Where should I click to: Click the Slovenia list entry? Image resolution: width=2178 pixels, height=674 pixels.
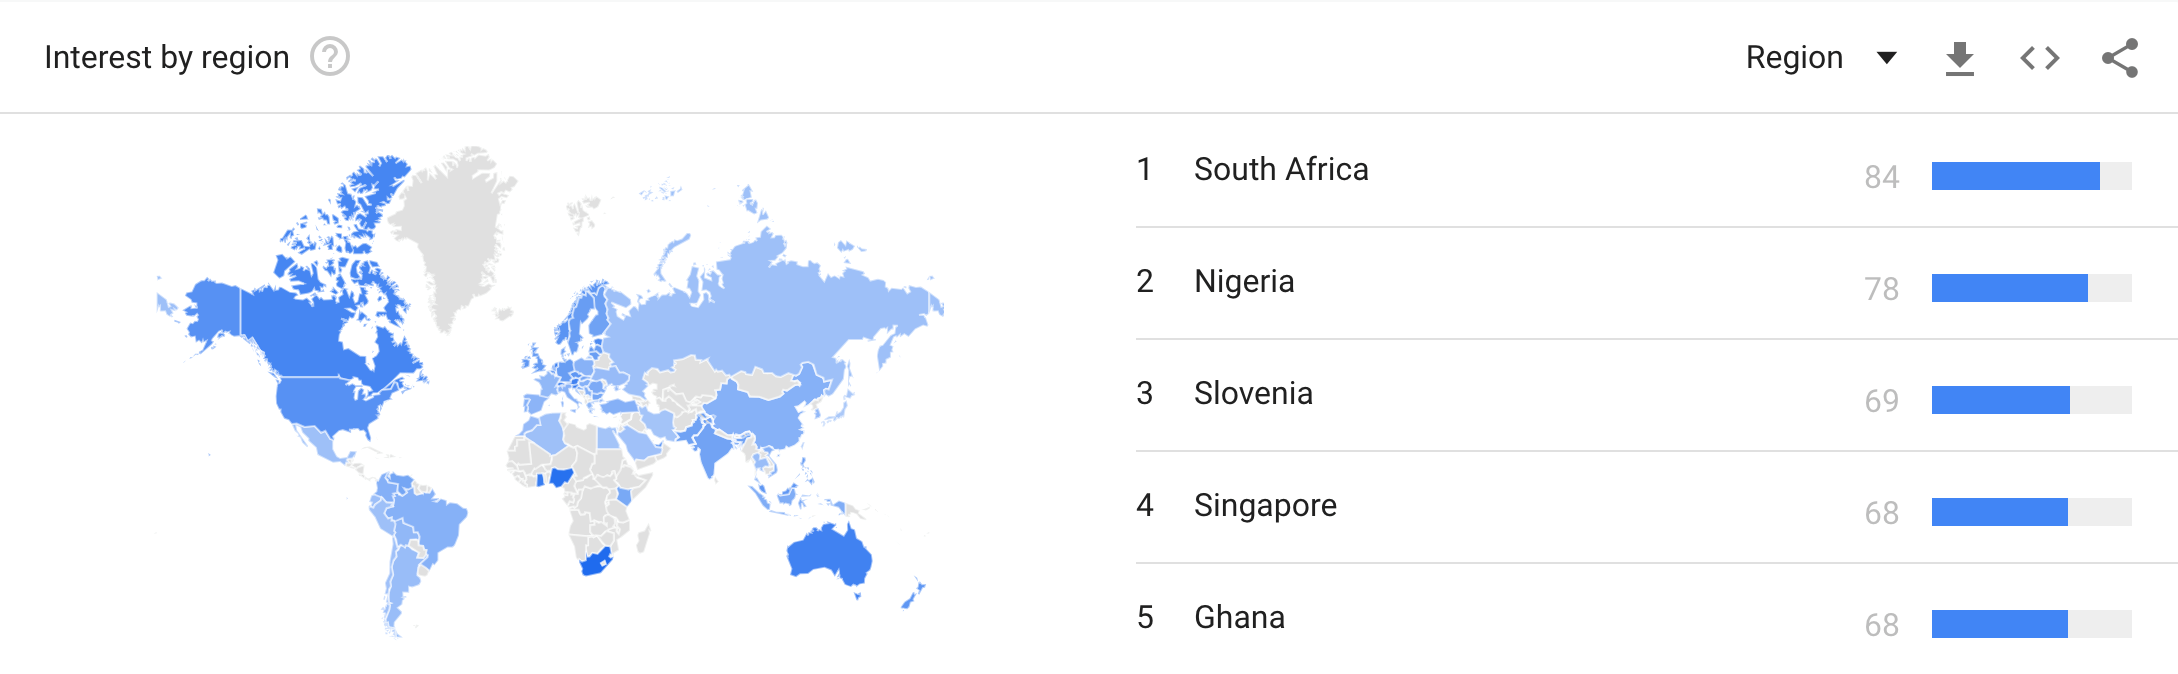[x=1252, y=394]
